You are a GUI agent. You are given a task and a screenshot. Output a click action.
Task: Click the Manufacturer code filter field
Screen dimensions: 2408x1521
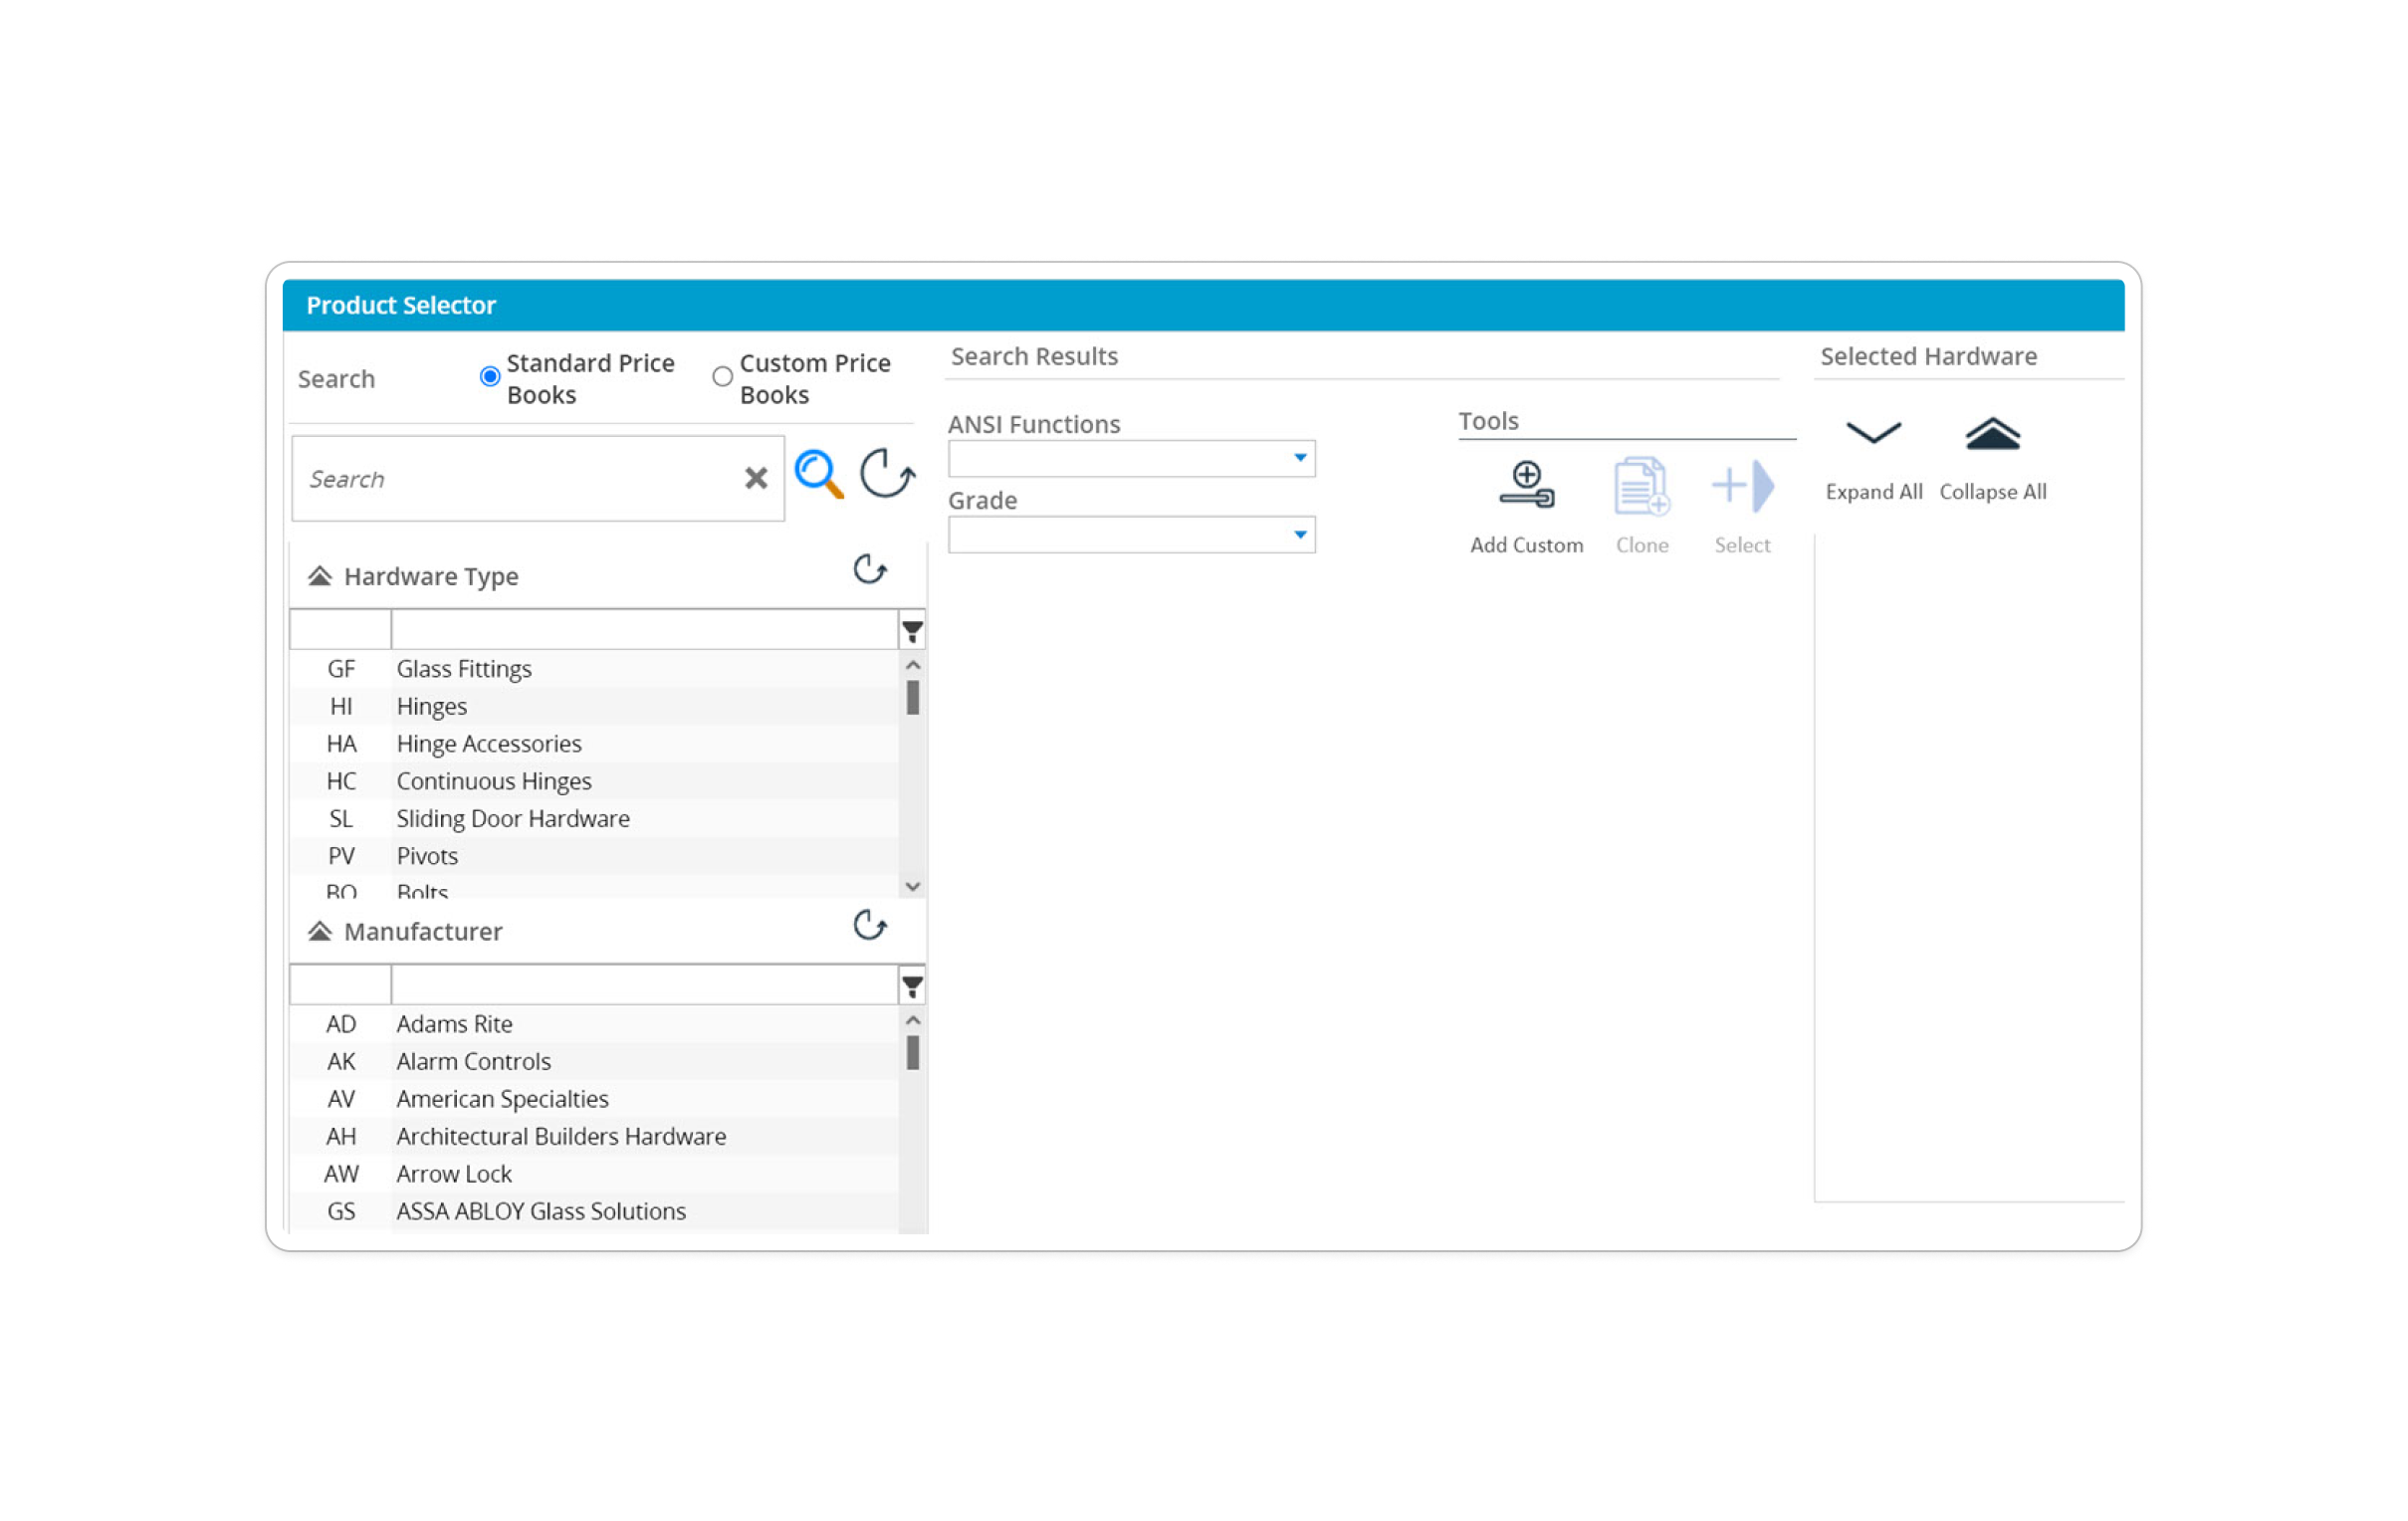[341, 986]
